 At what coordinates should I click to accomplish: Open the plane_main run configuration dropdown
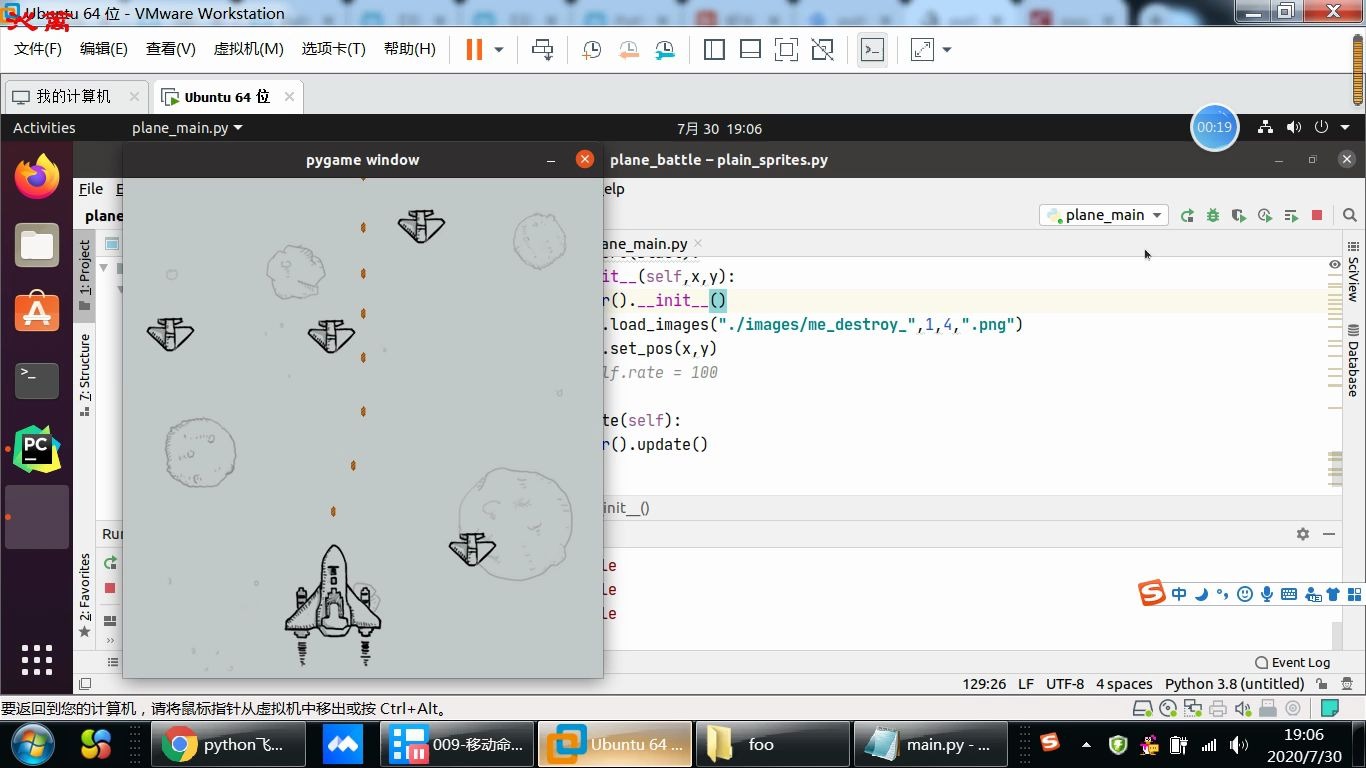click(x=1102, y=215)
